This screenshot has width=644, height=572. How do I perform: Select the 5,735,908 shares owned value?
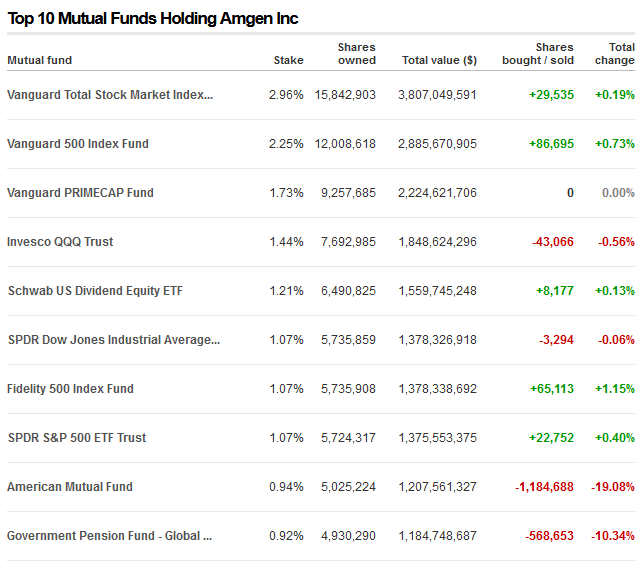[x=348, y=389]
